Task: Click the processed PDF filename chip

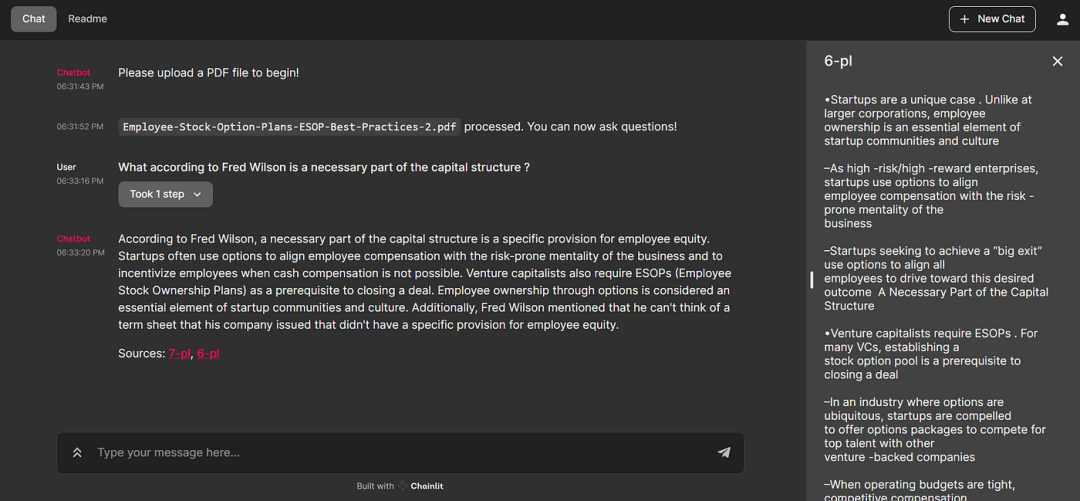Action: [x=289, y=127]
